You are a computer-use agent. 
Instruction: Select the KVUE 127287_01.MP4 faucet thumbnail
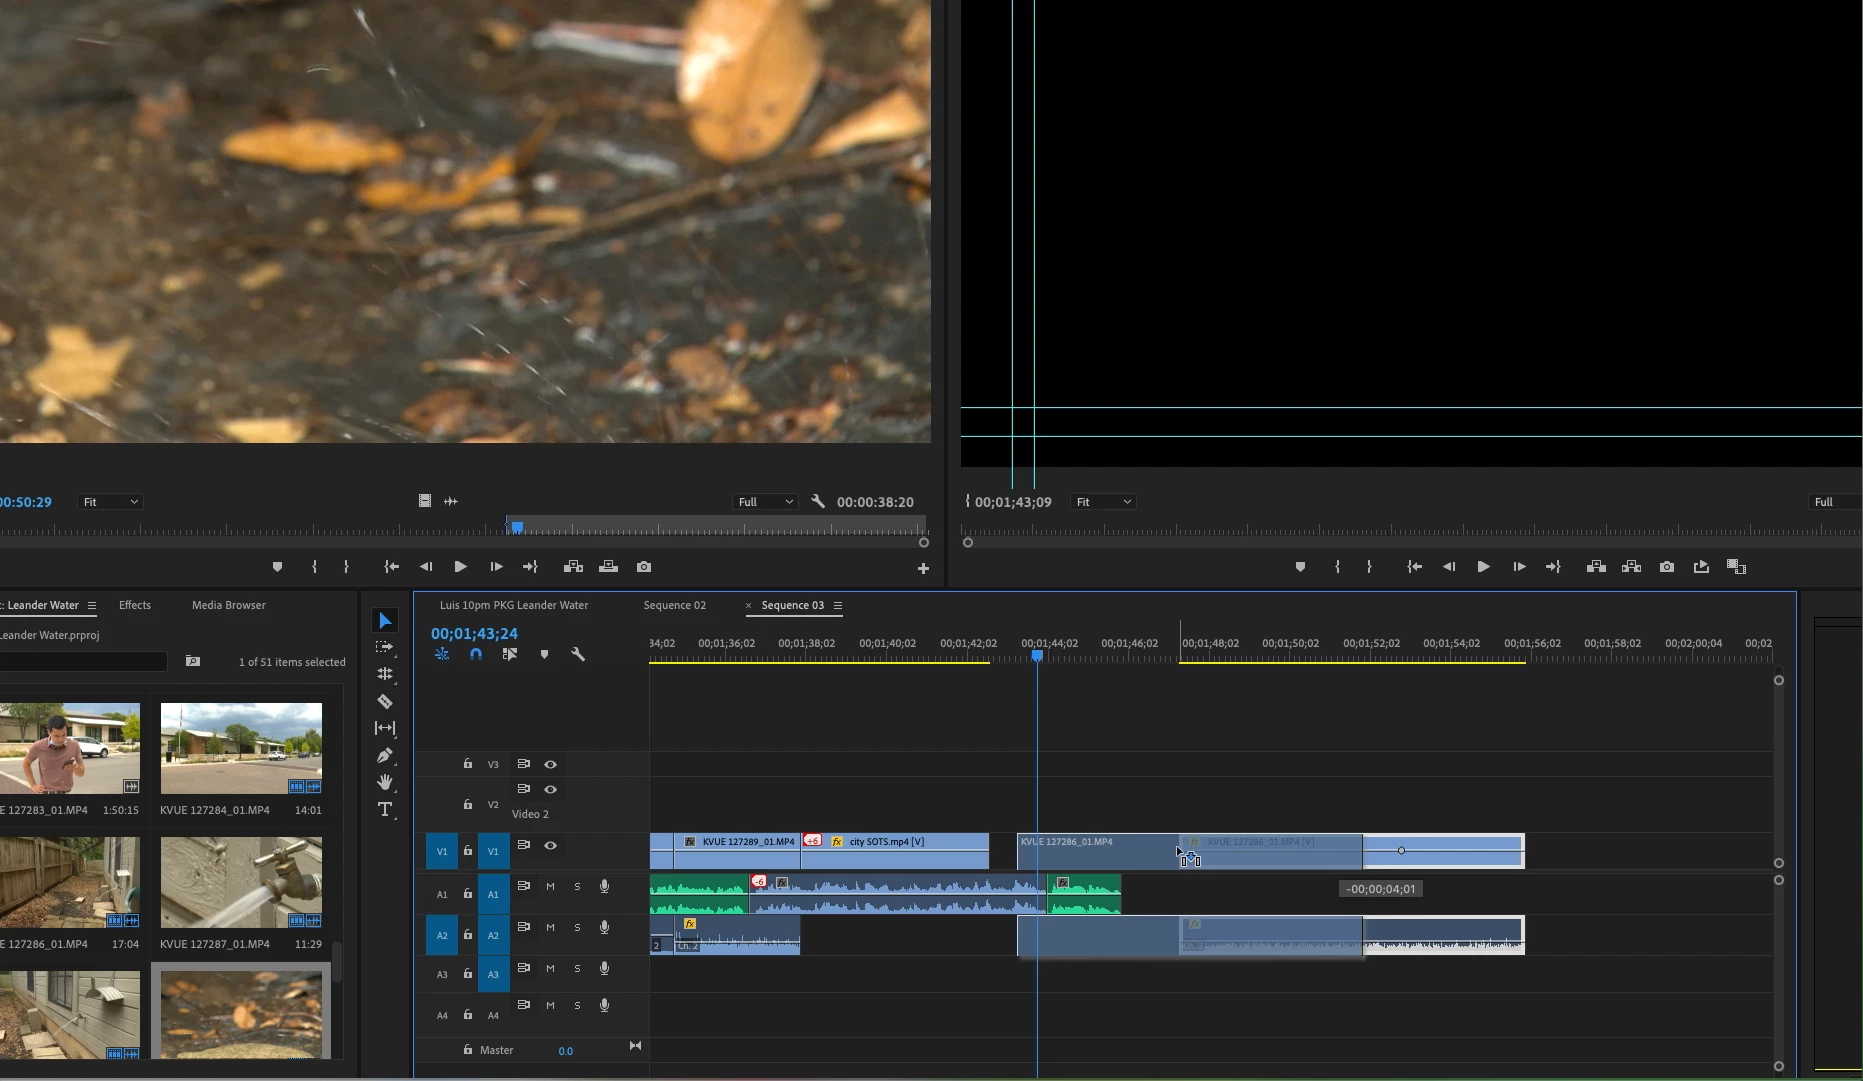click(241, 882)
